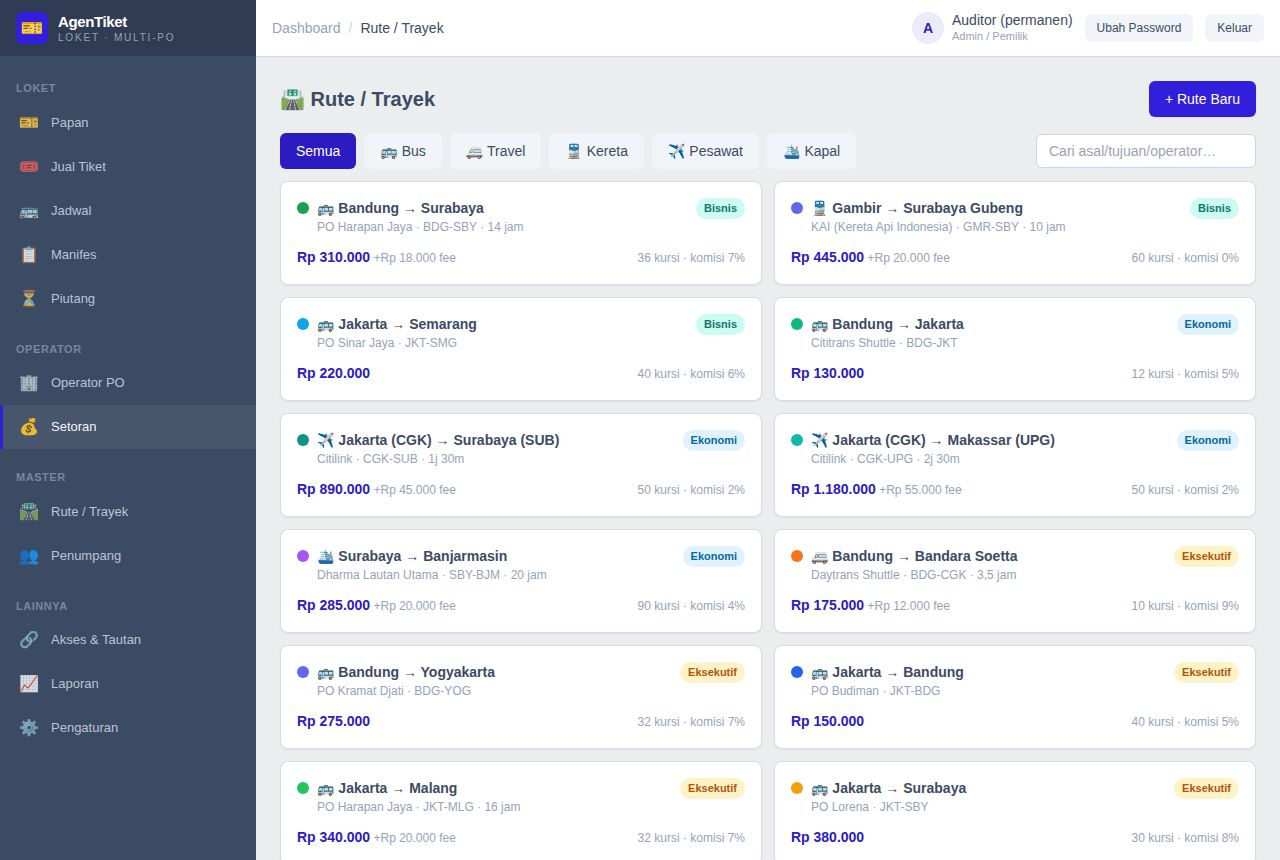Click the green dot on Bandung → Surabaya
This screenshot has width=1280, height=860.
(303, 208)
